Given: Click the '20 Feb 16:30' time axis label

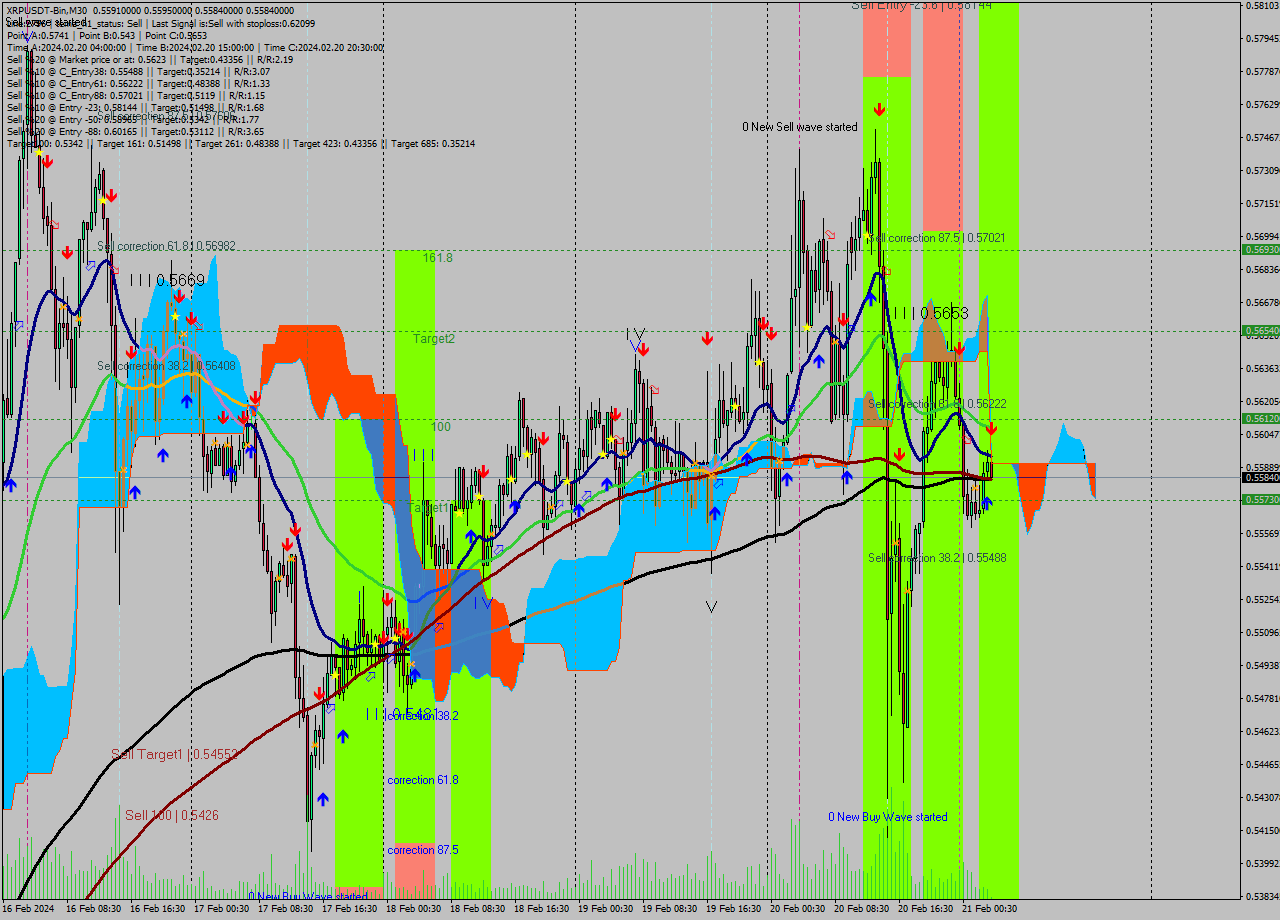Looking at the screenshot, I should point(925,909).
